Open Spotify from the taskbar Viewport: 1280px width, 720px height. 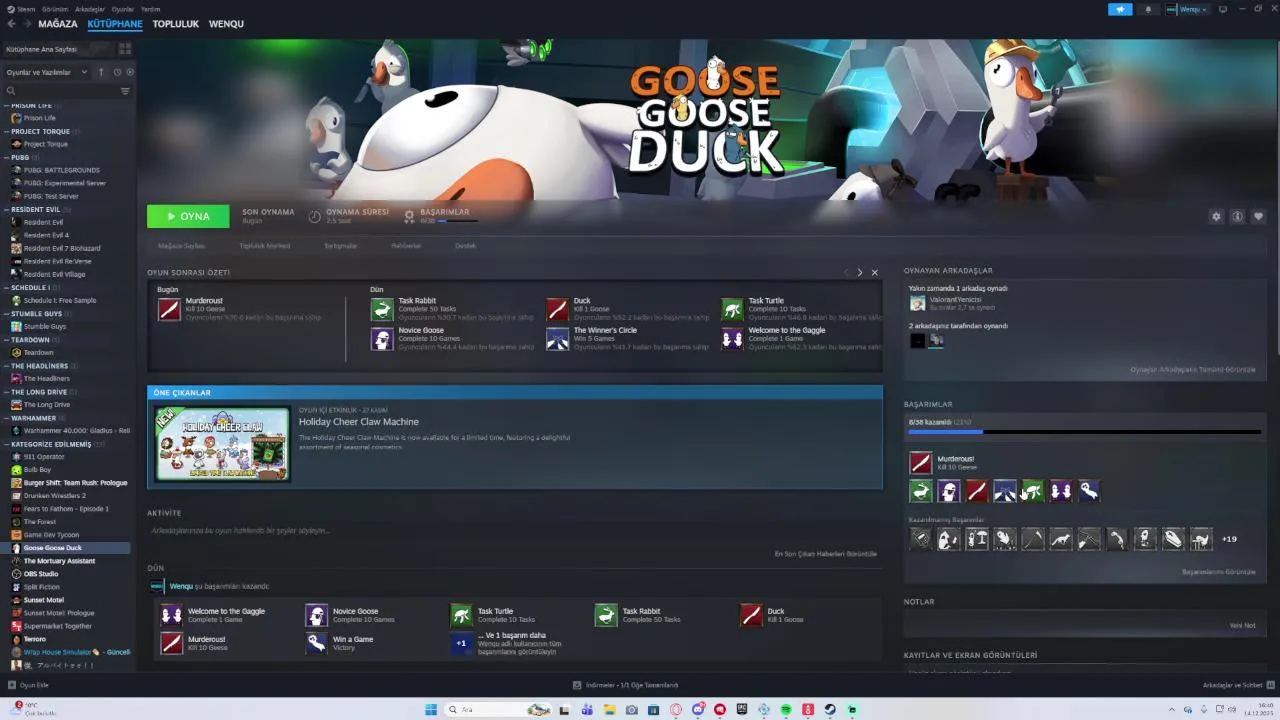tap(786, 710)
